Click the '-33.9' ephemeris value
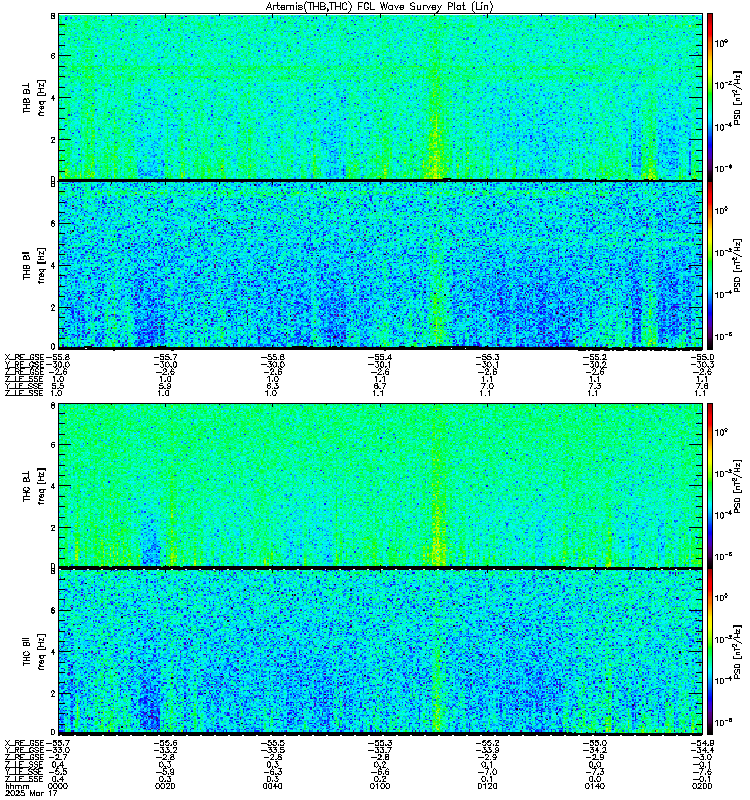The height and width of the screenshot is (800, 750). (x=487, y=750)
